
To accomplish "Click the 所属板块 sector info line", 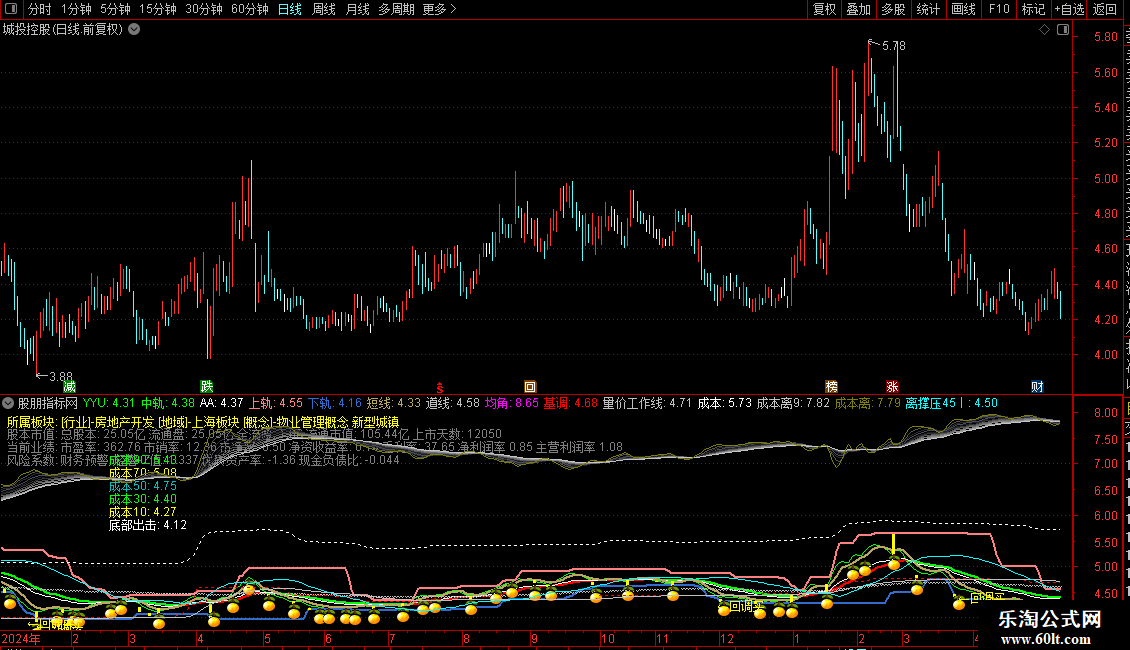I will pyautogui.click(x=203, y=422).
